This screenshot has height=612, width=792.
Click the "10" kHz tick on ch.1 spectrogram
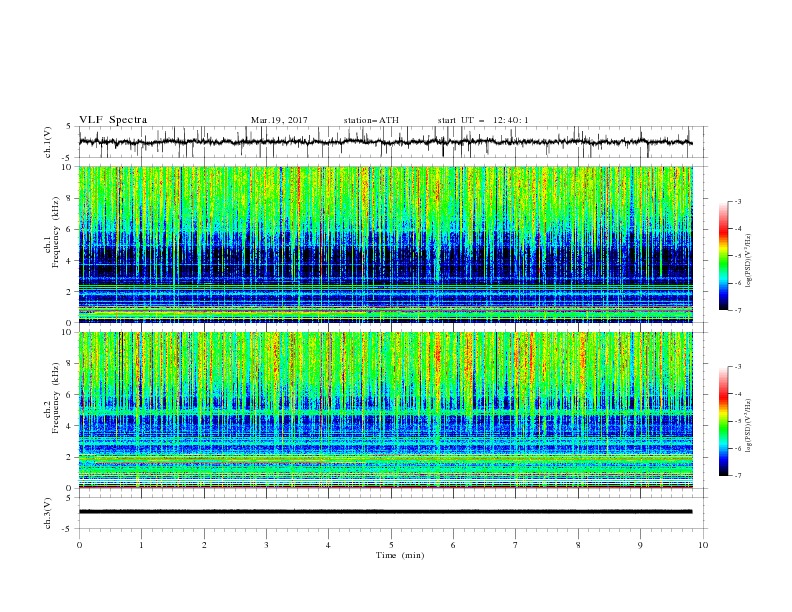67,167
